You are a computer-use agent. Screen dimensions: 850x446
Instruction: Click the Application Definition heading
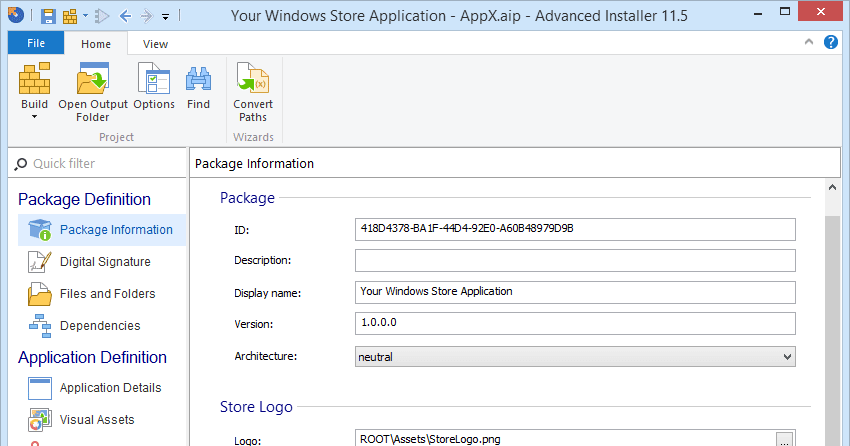(x=93, y=358)
